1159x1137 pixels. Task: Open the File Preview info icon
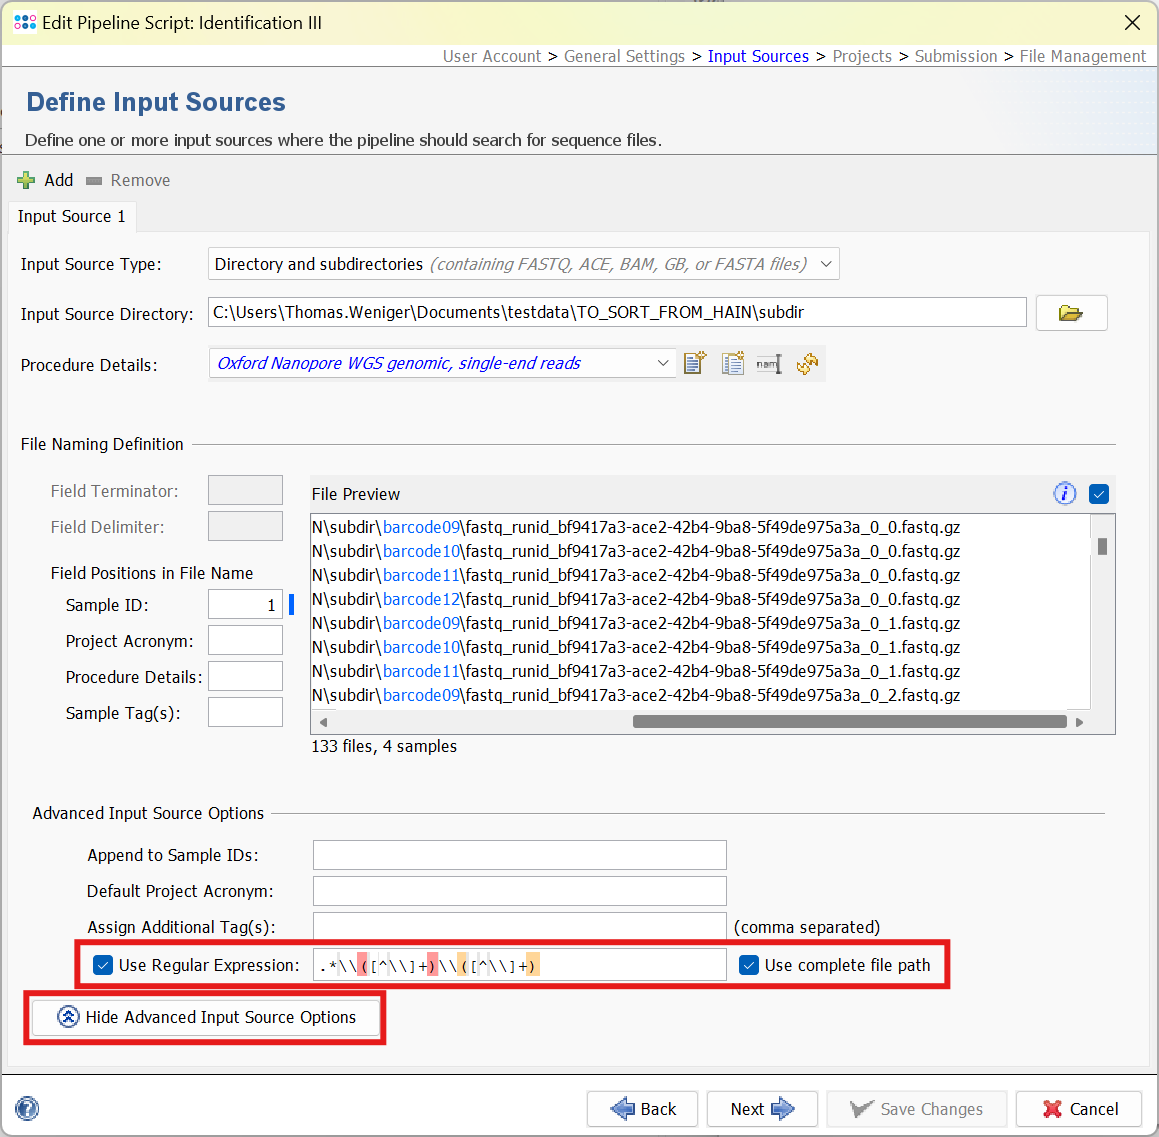1064,494
